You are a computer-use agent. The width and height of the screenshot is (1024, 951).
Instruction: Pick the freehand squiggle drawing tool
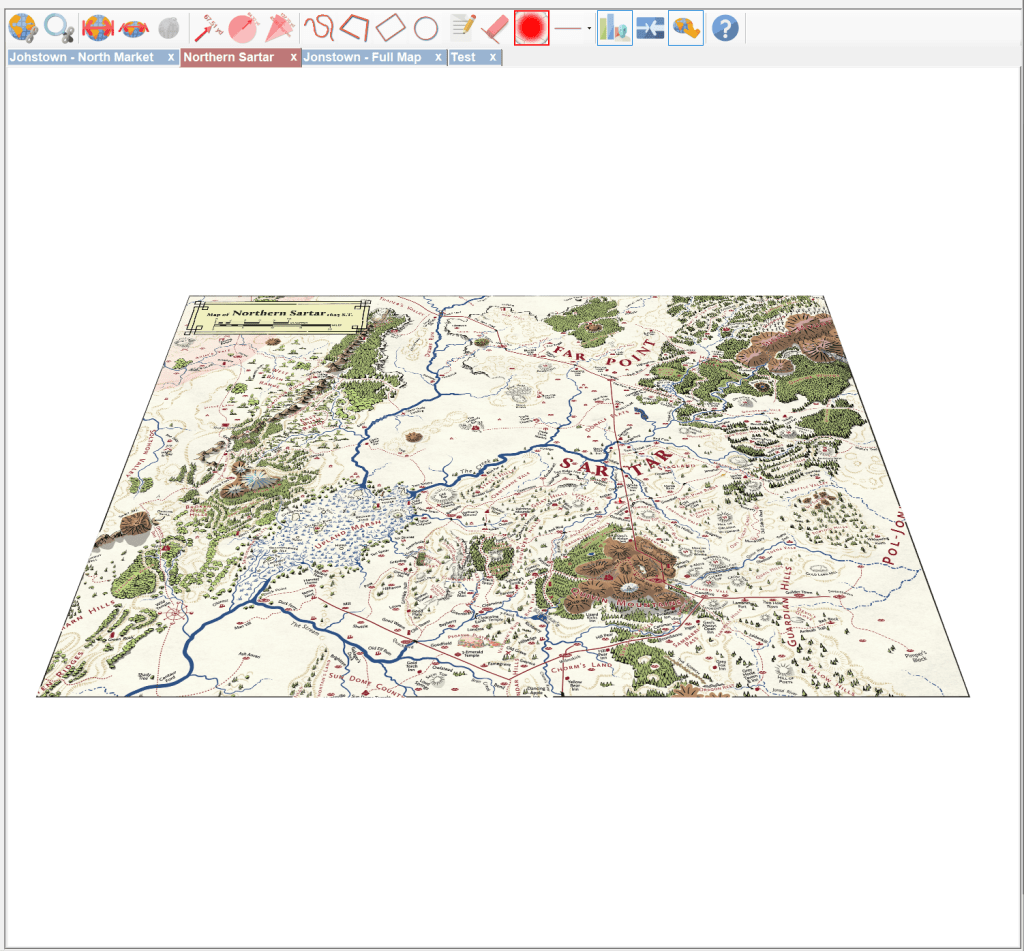(x=318, y=28)
